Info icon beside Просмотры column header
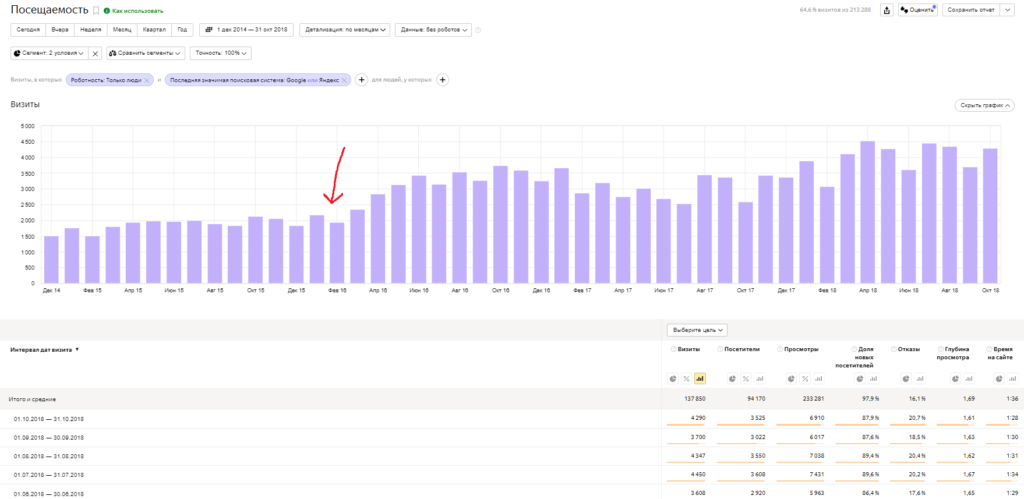Screen dimensions: 1024x499 [780, 349]
